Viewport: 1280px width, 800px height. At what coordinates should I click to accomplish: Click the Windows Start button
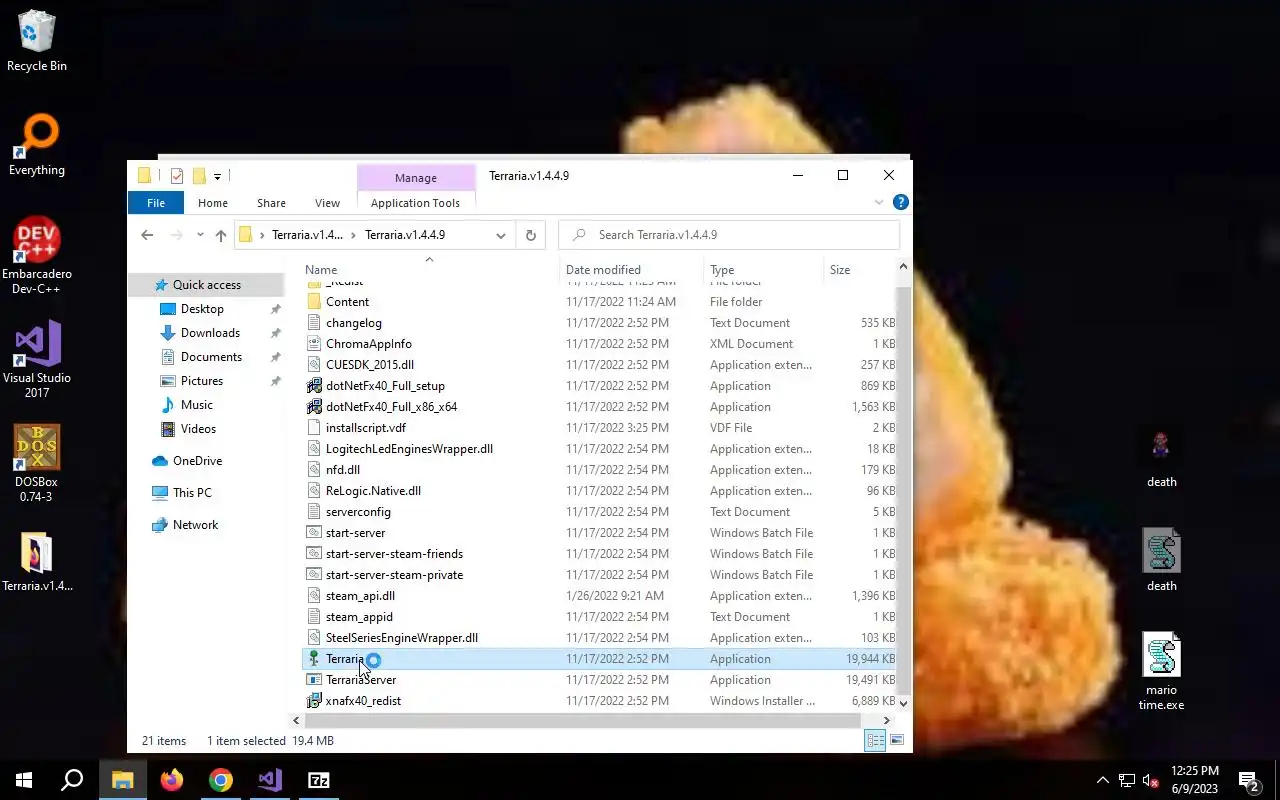pos(24,780)
